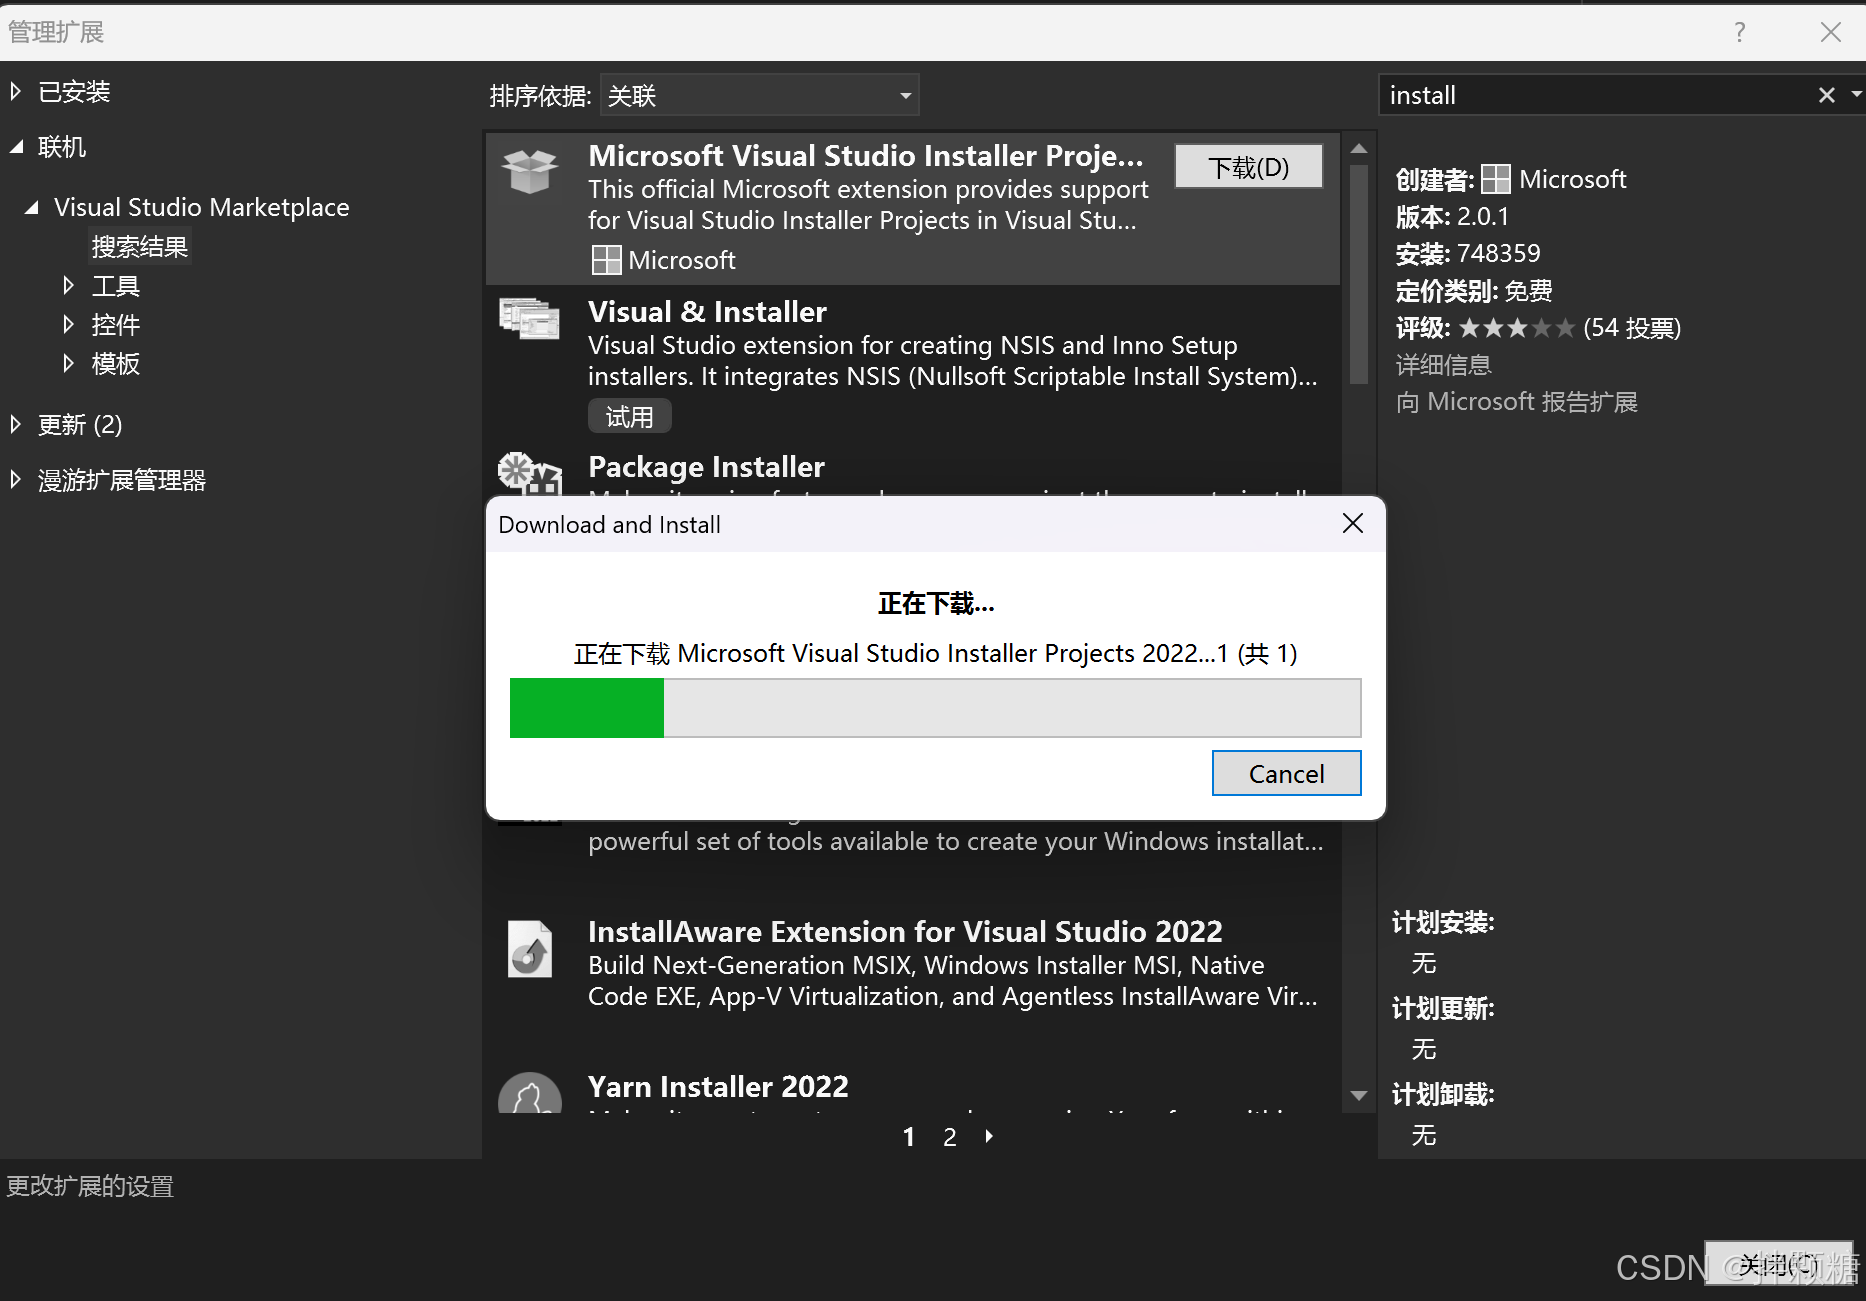1866x1301 pixels.
Task: Click the Microsoft Visual Studio Installer Projects package icon
Action: tap(529, 172)
